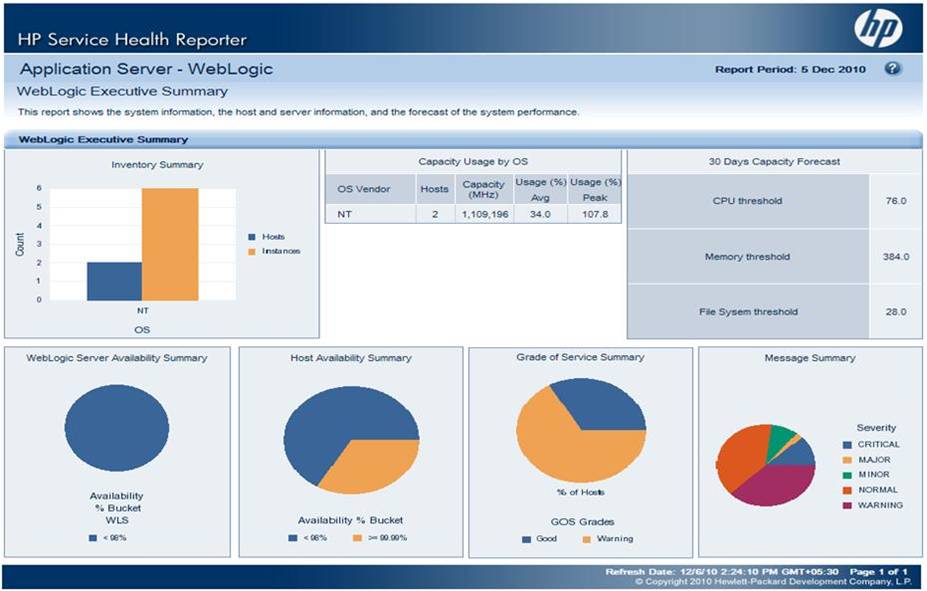The image size is (927, 591).
Task: Click the 34.0 average usage value
Action: coord(540,214)
